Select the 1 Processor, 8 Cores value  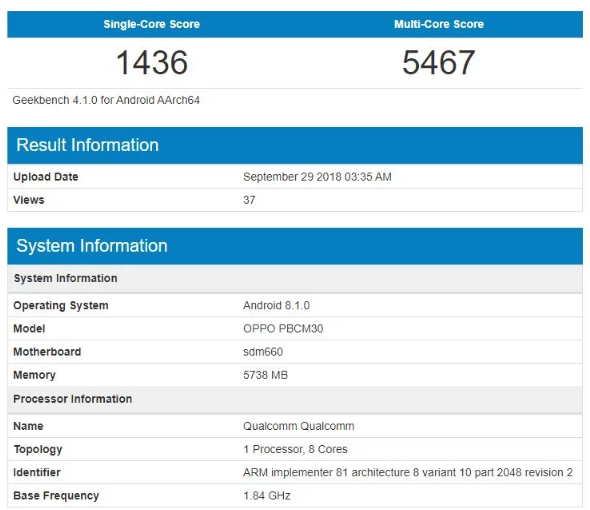pyautogui.click(x=295, y=449)
